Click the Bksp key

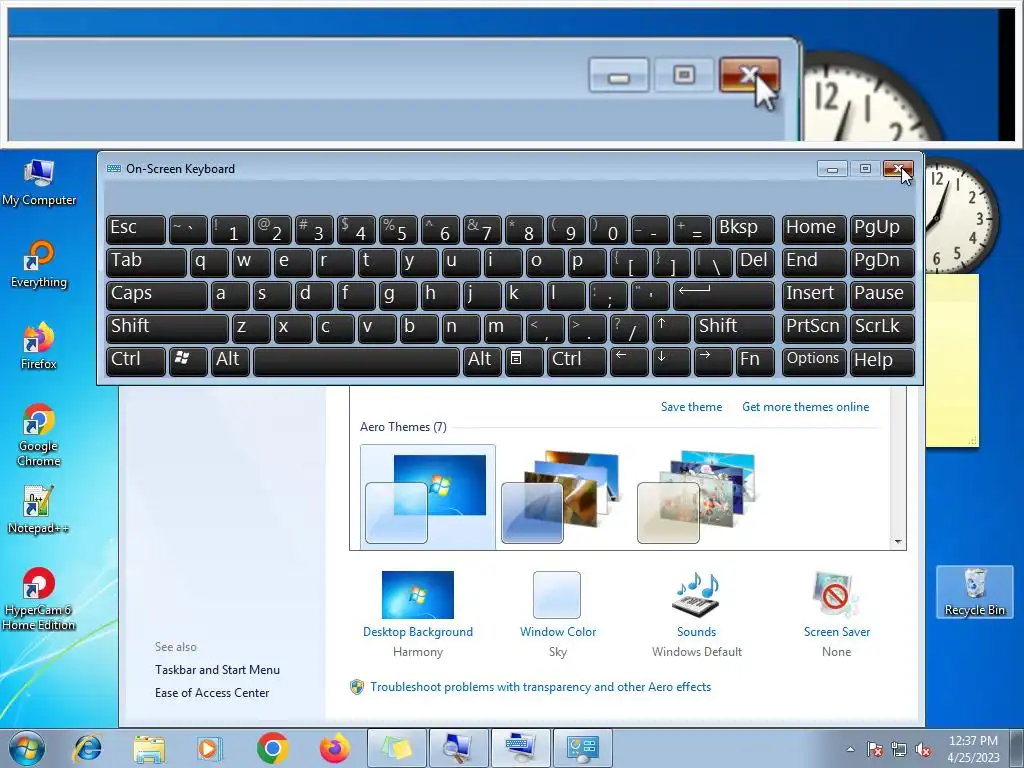(744, 229)
